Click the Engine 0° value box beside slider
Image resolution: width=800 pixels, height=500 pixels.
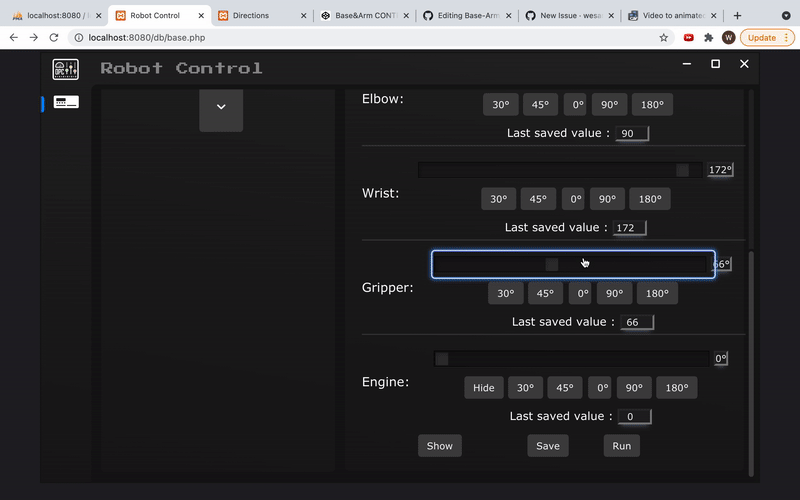click(721, 358)
